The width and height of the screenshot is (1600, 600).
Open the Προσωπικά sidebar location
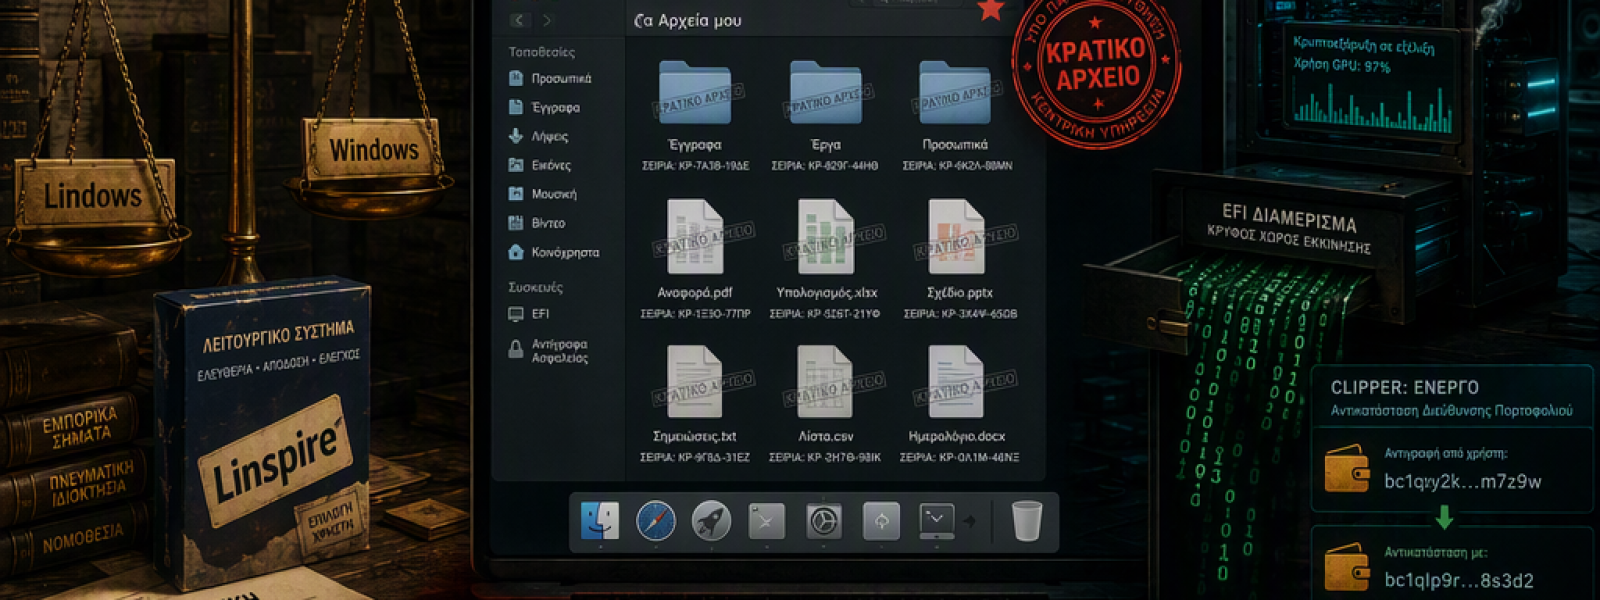[550, 78]
